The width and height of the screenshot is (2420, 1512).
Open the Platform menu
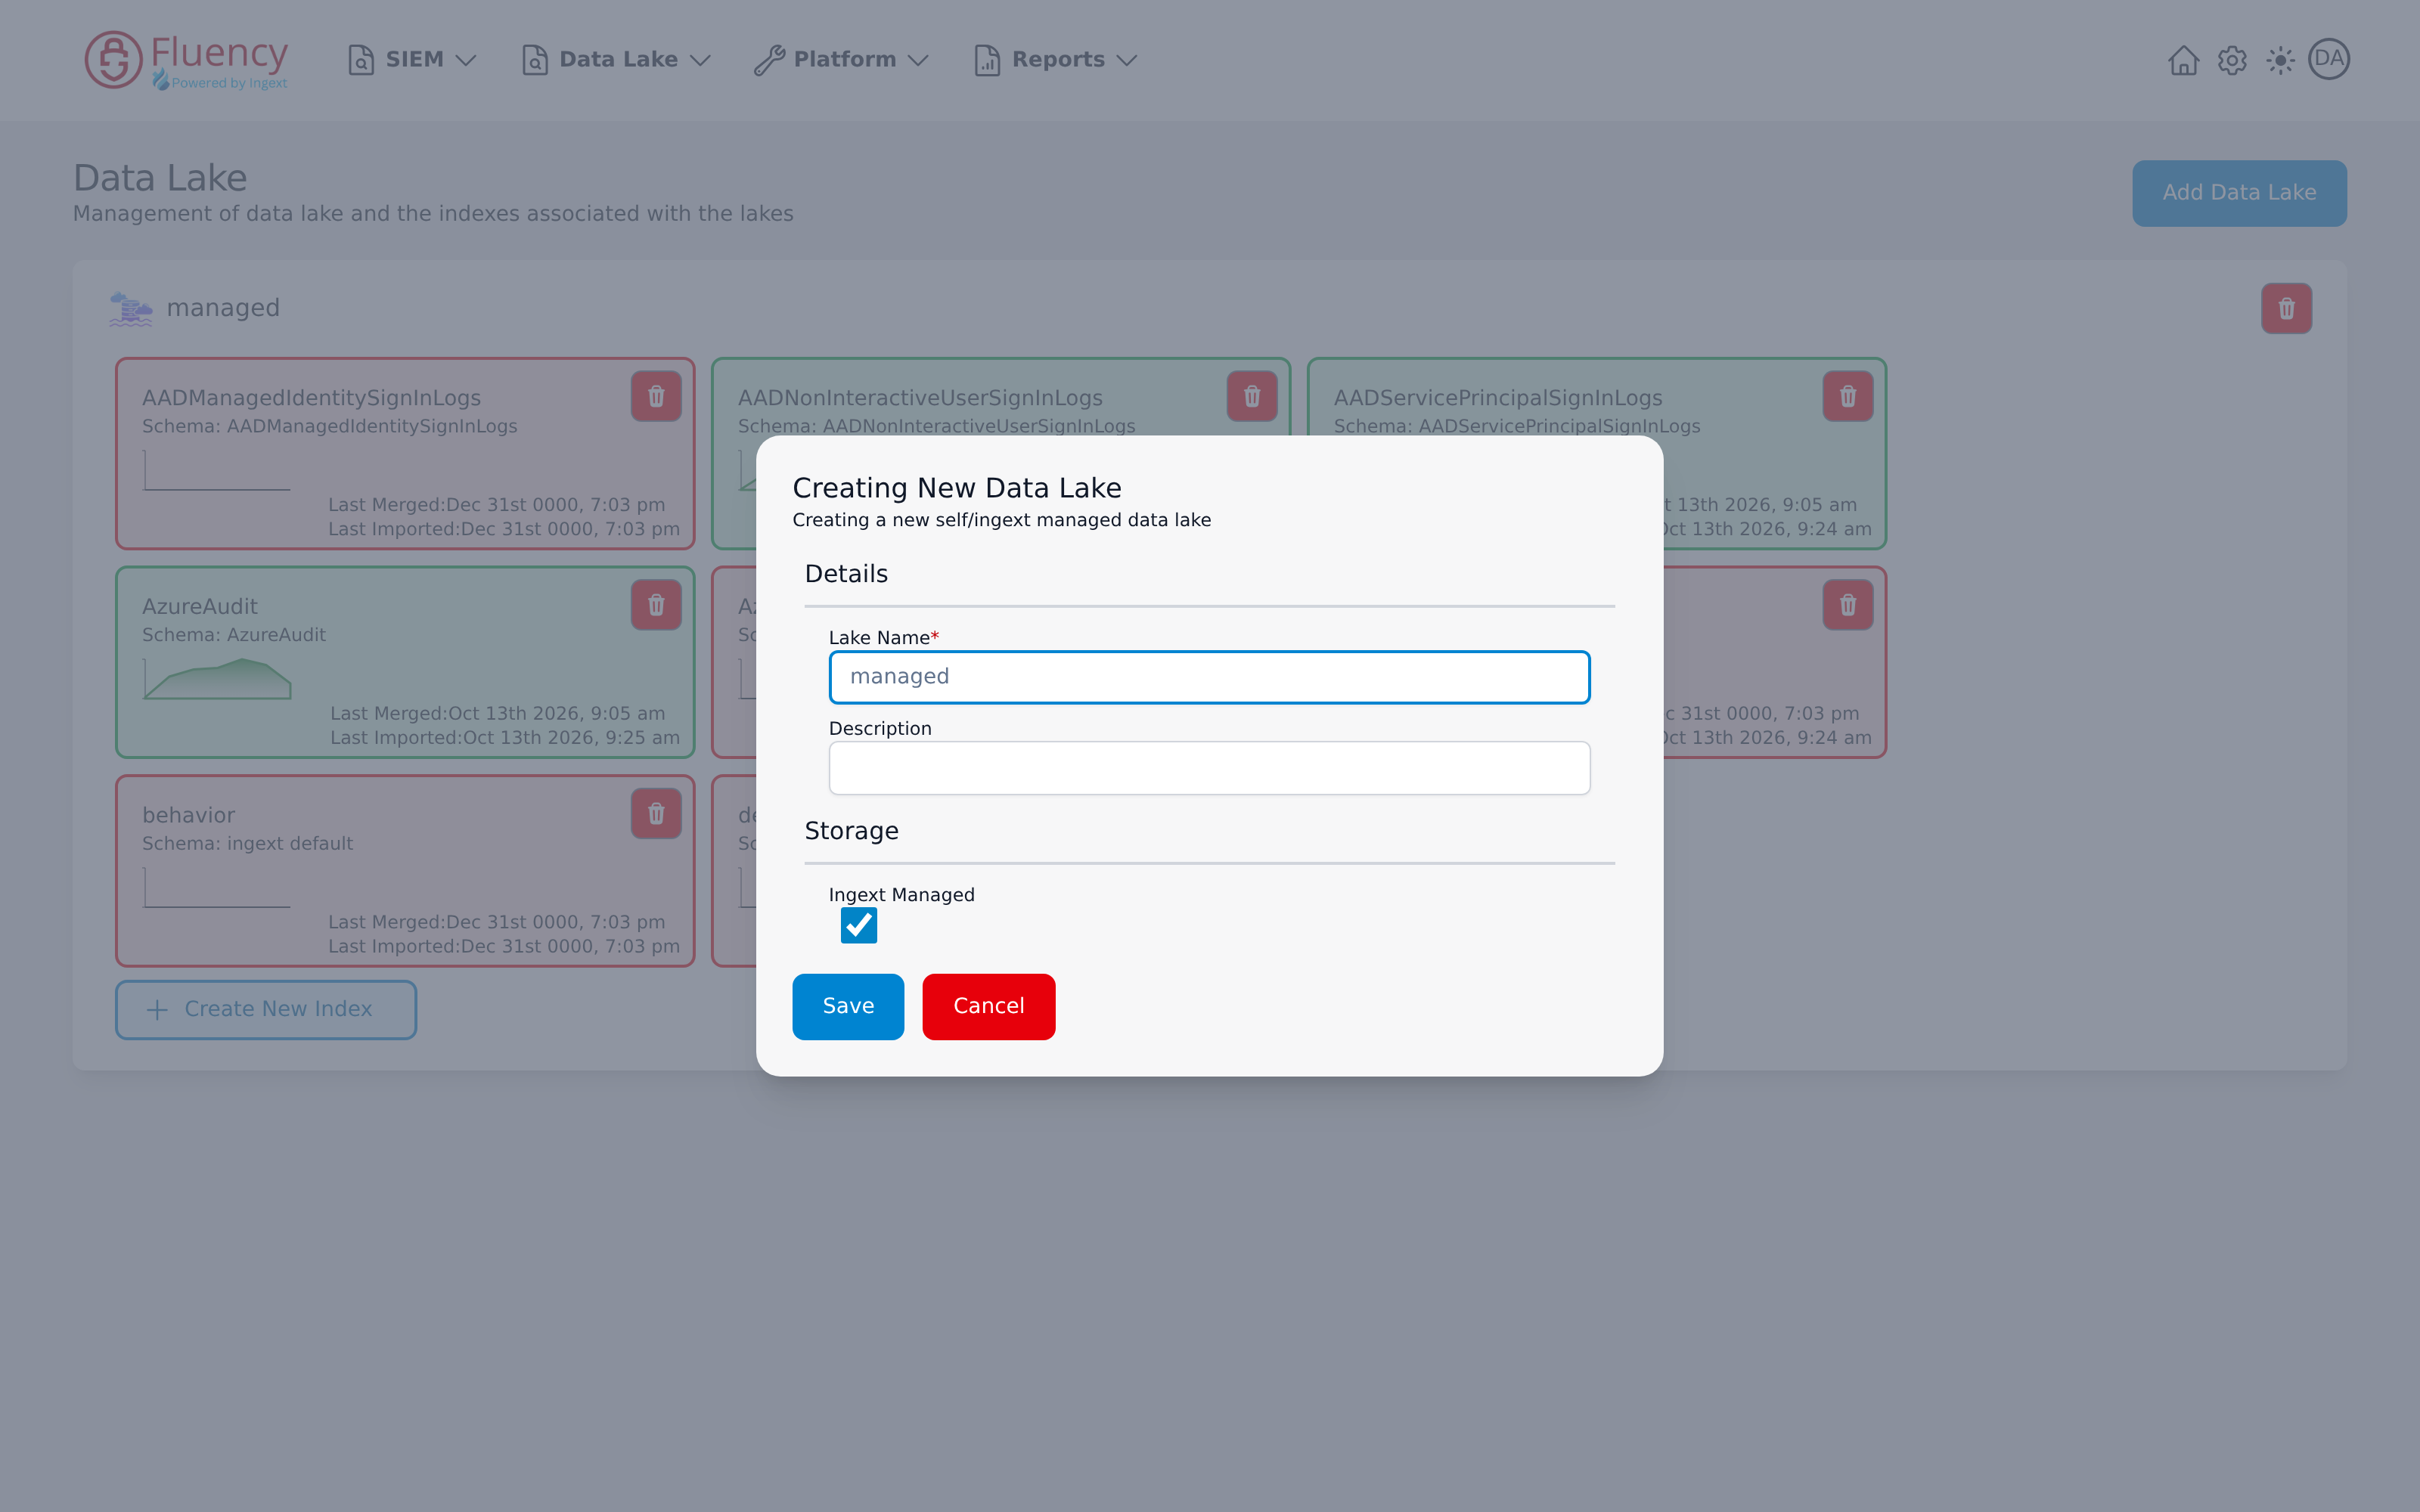pos(841,60)
